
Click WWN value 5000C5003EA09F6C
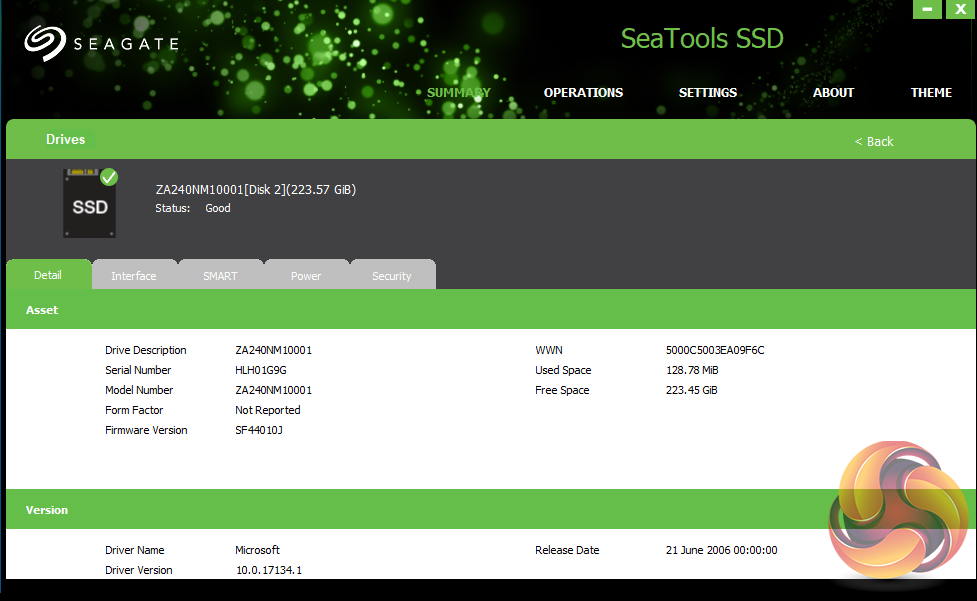(x=715, y=350)
